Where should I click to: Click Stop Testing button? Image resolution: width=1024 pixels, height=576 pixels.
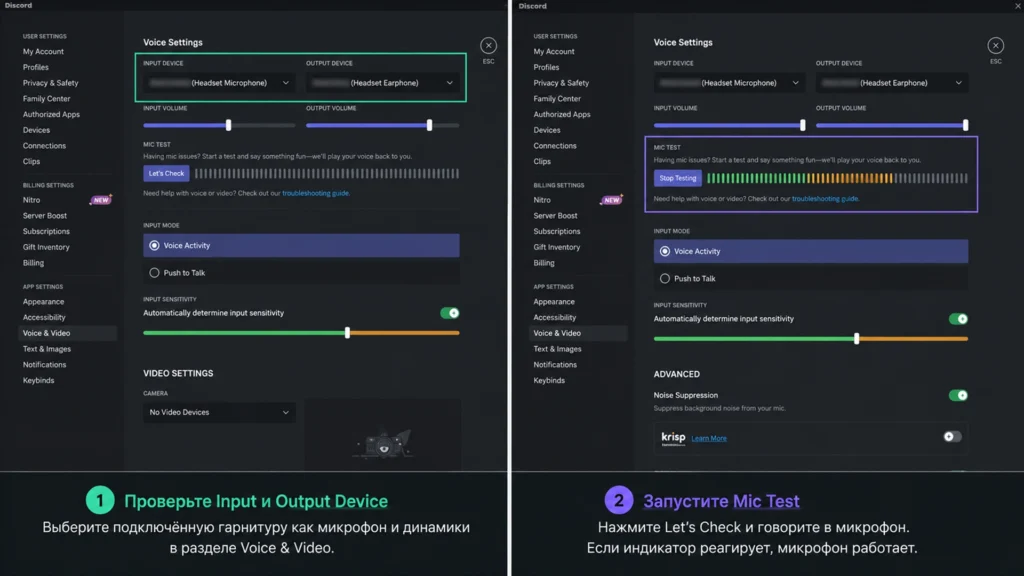(x=677, y=178)
